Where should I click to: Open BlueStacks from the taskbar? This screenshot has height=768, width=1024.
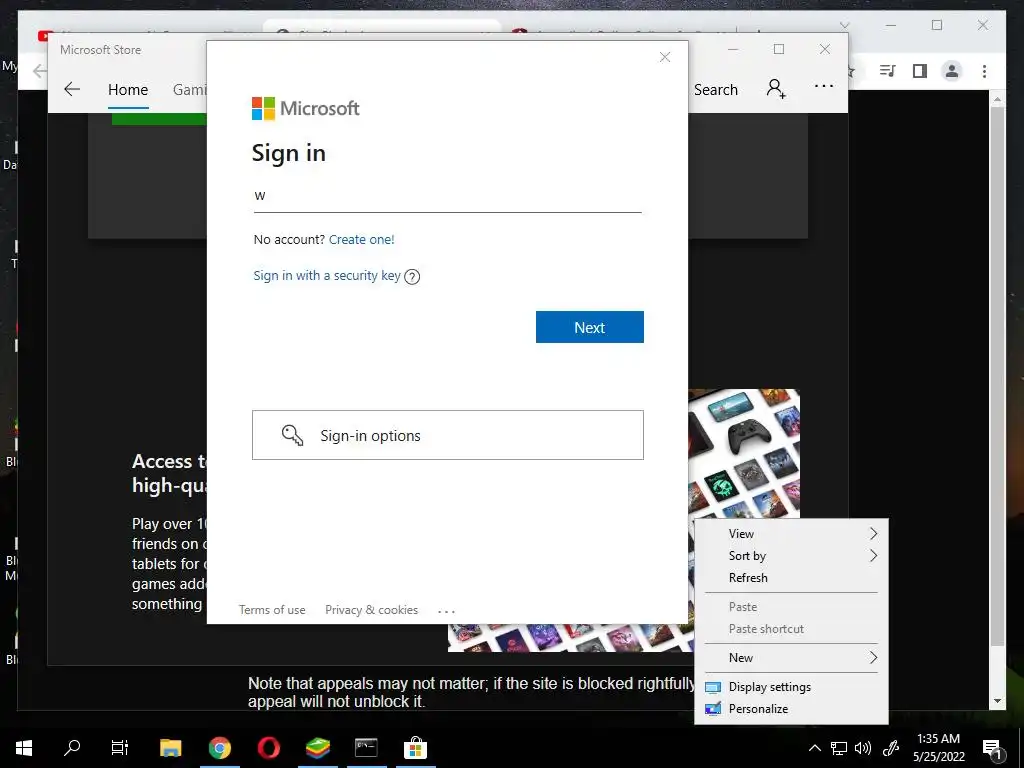click(x=317, y=748)
